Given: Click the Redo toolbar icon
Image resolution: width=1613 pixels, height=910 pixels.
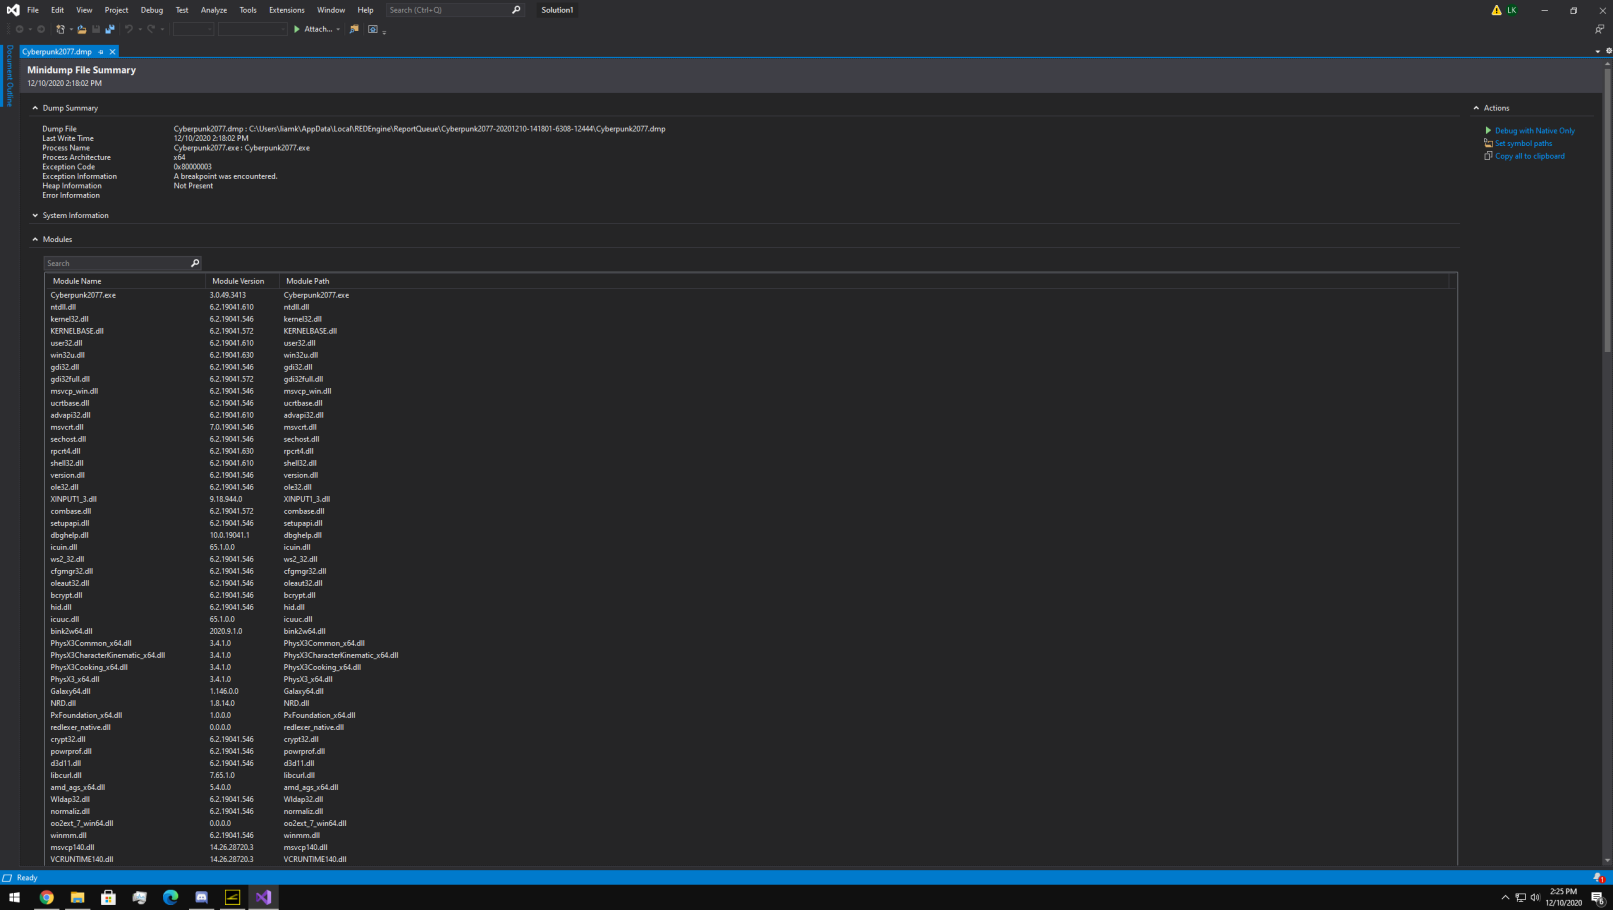Looking at the screenshot, I should pos(151,29).
